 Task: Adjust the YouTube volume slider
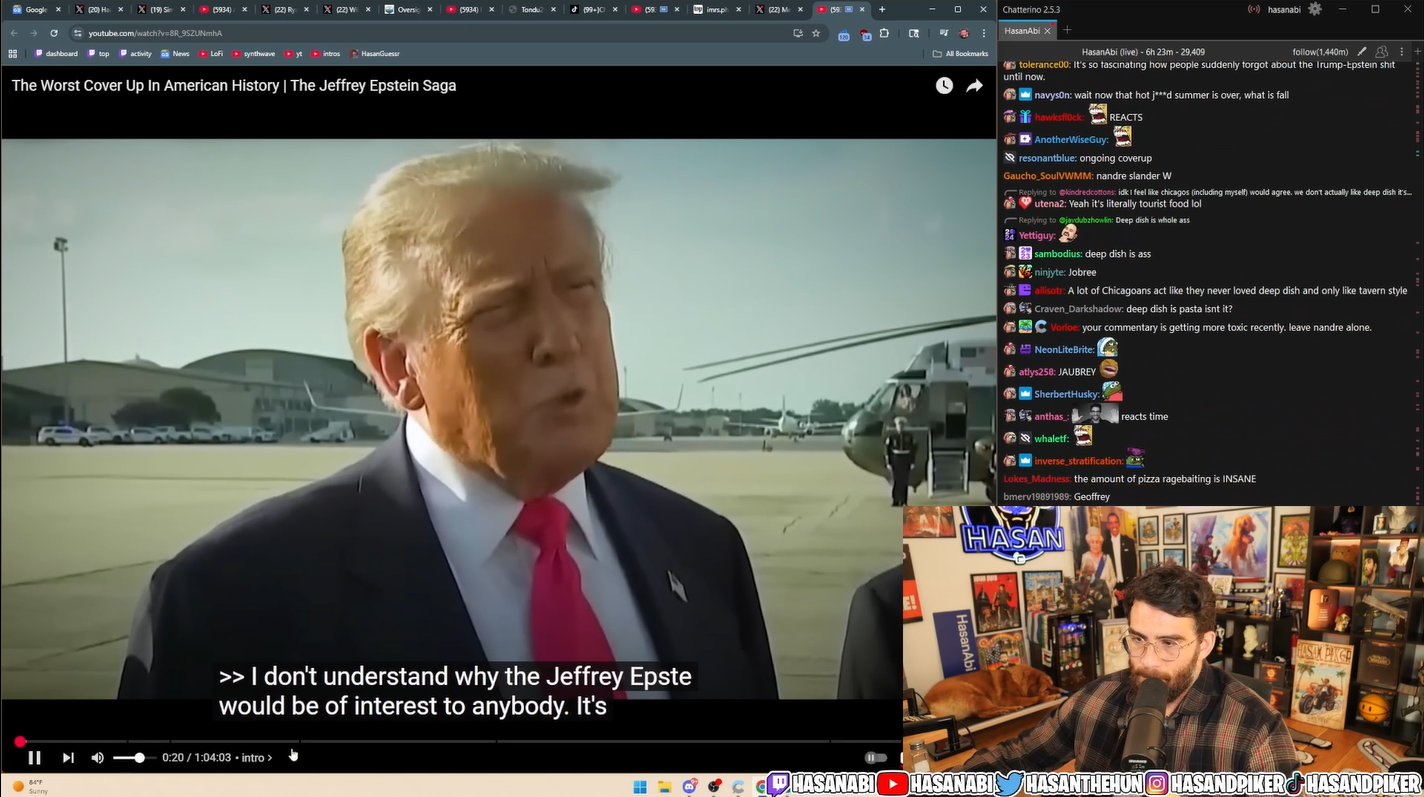coord(134,758)
